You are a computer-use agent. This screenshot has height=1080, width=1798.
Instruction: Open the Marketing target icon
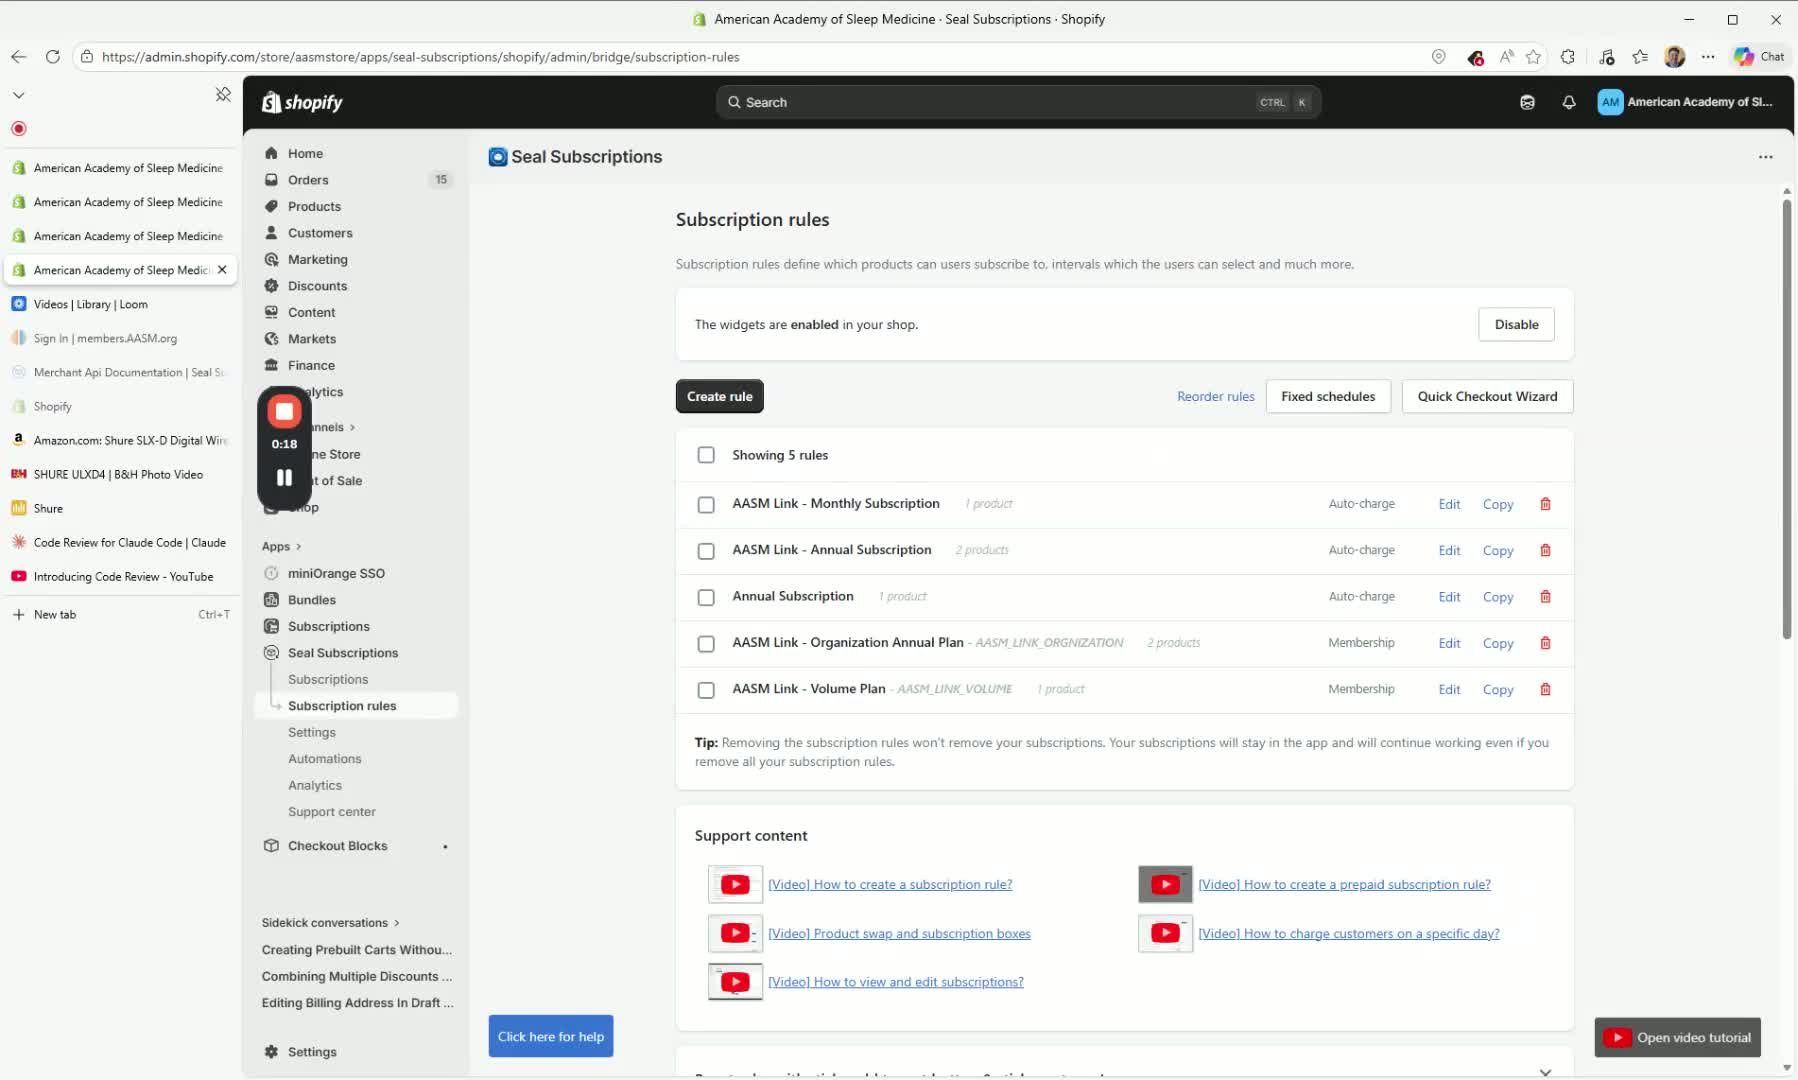pyautogui.click(x=271, y=259)
